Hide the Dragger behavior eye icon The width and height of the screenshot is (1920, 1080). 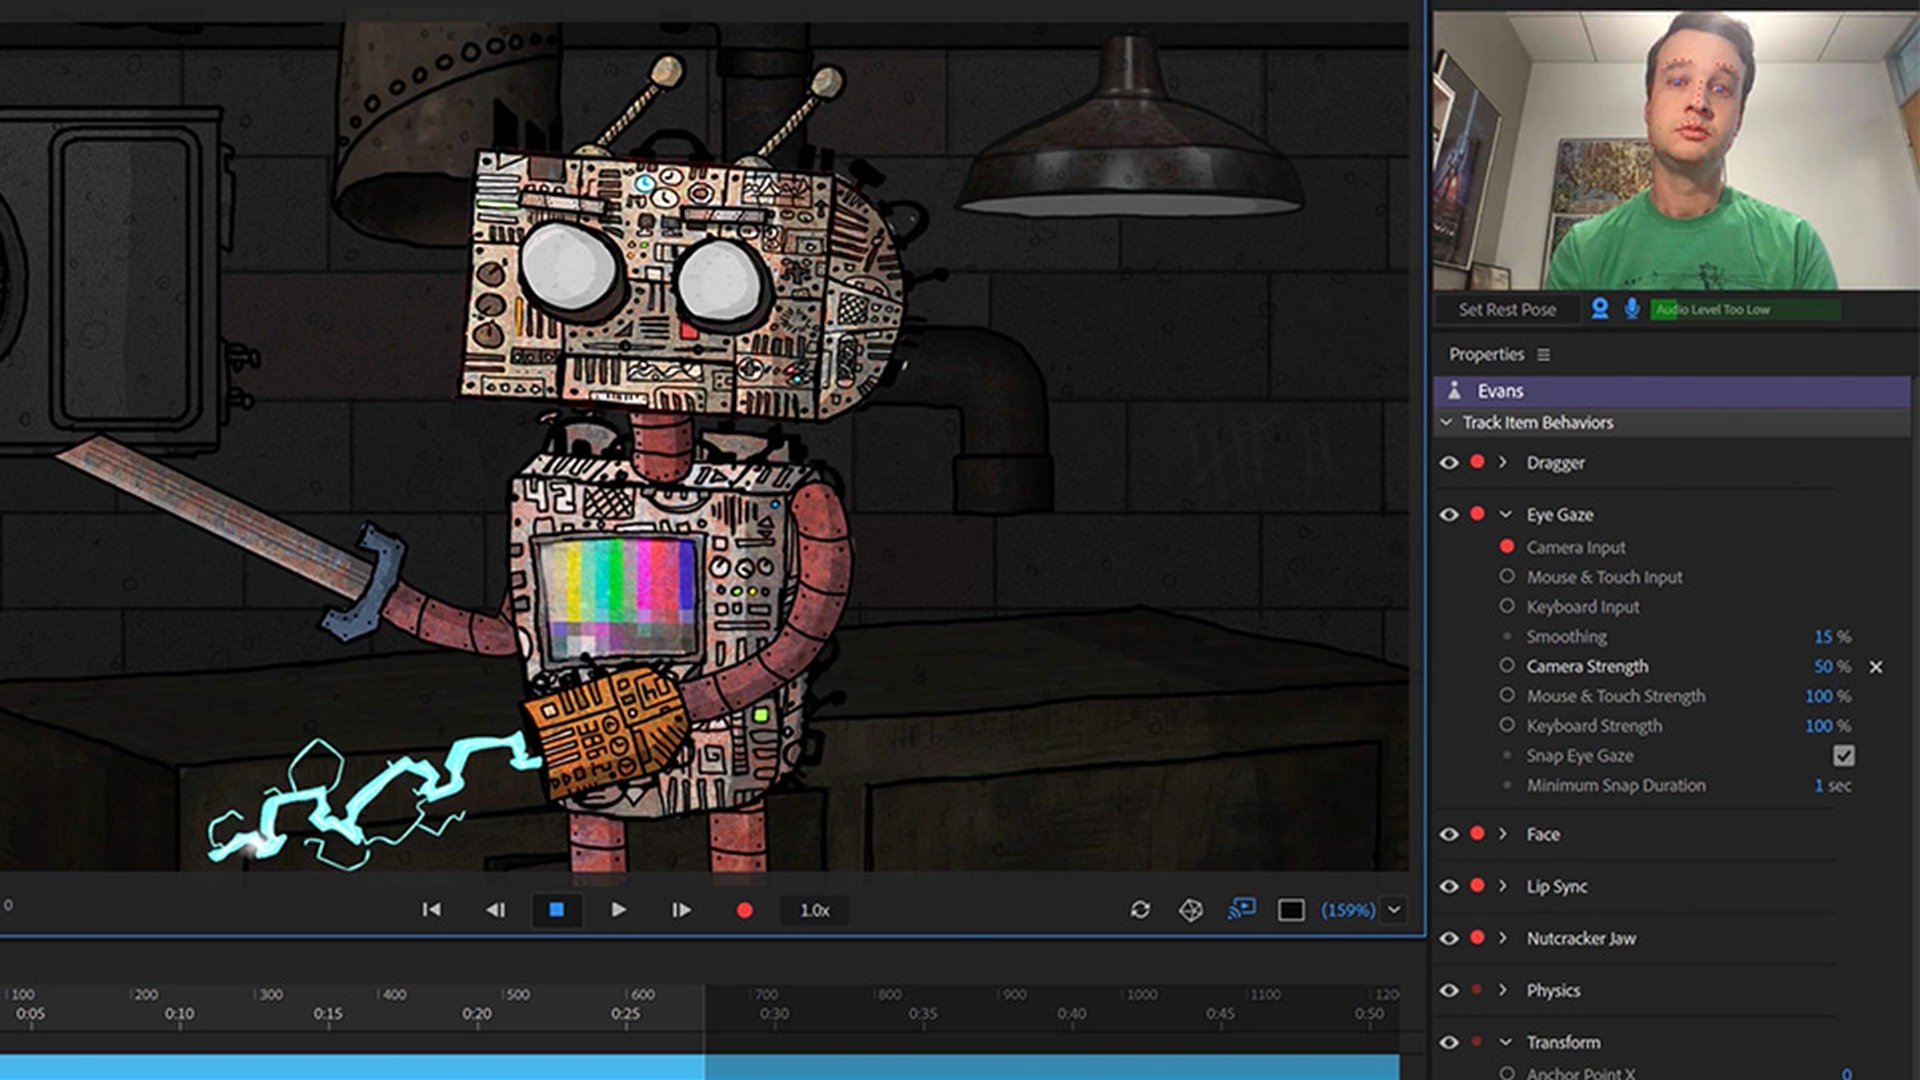pos(1449,462)
